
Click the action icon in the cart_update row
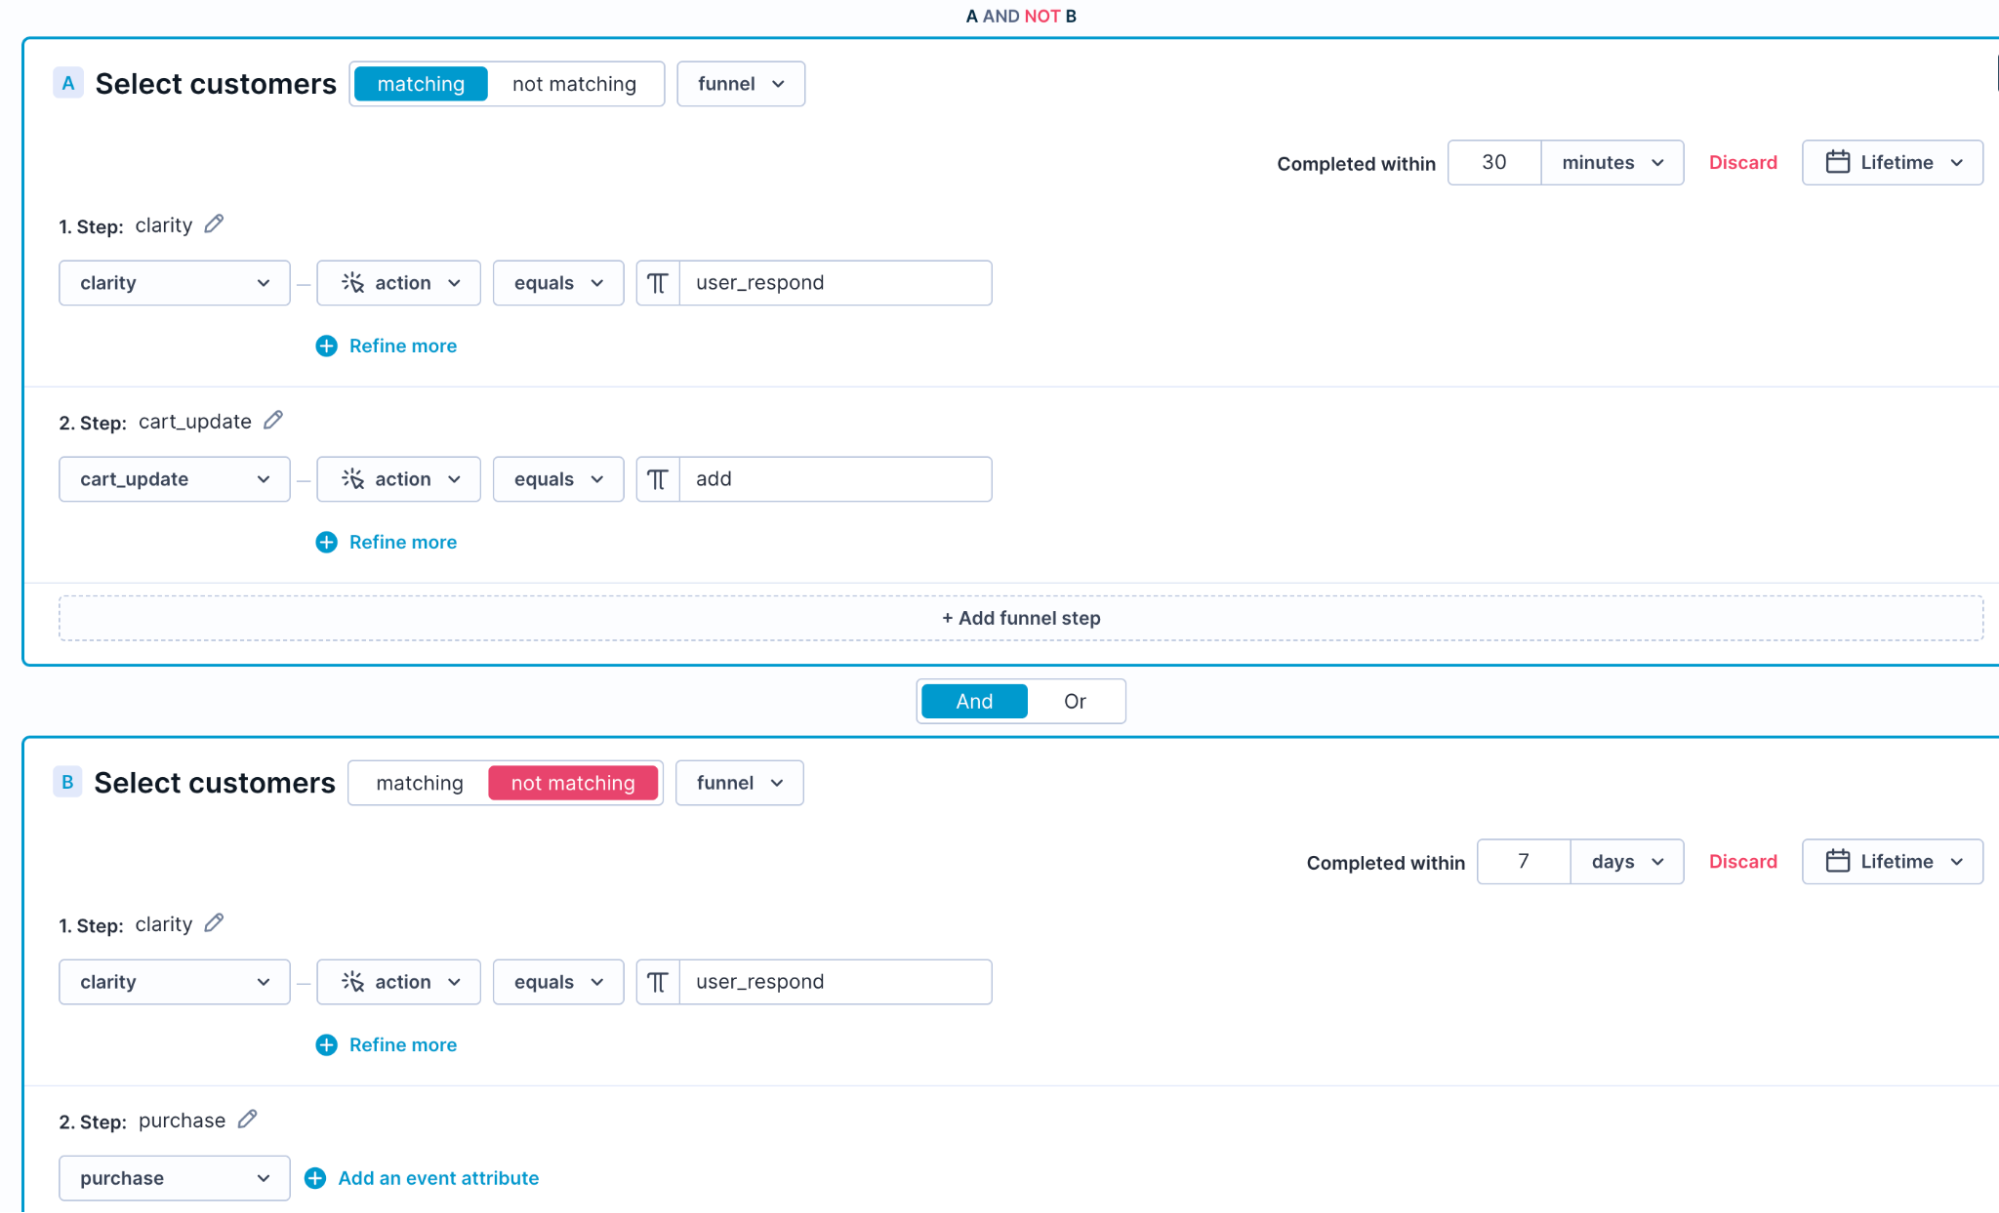coord(353,479)
